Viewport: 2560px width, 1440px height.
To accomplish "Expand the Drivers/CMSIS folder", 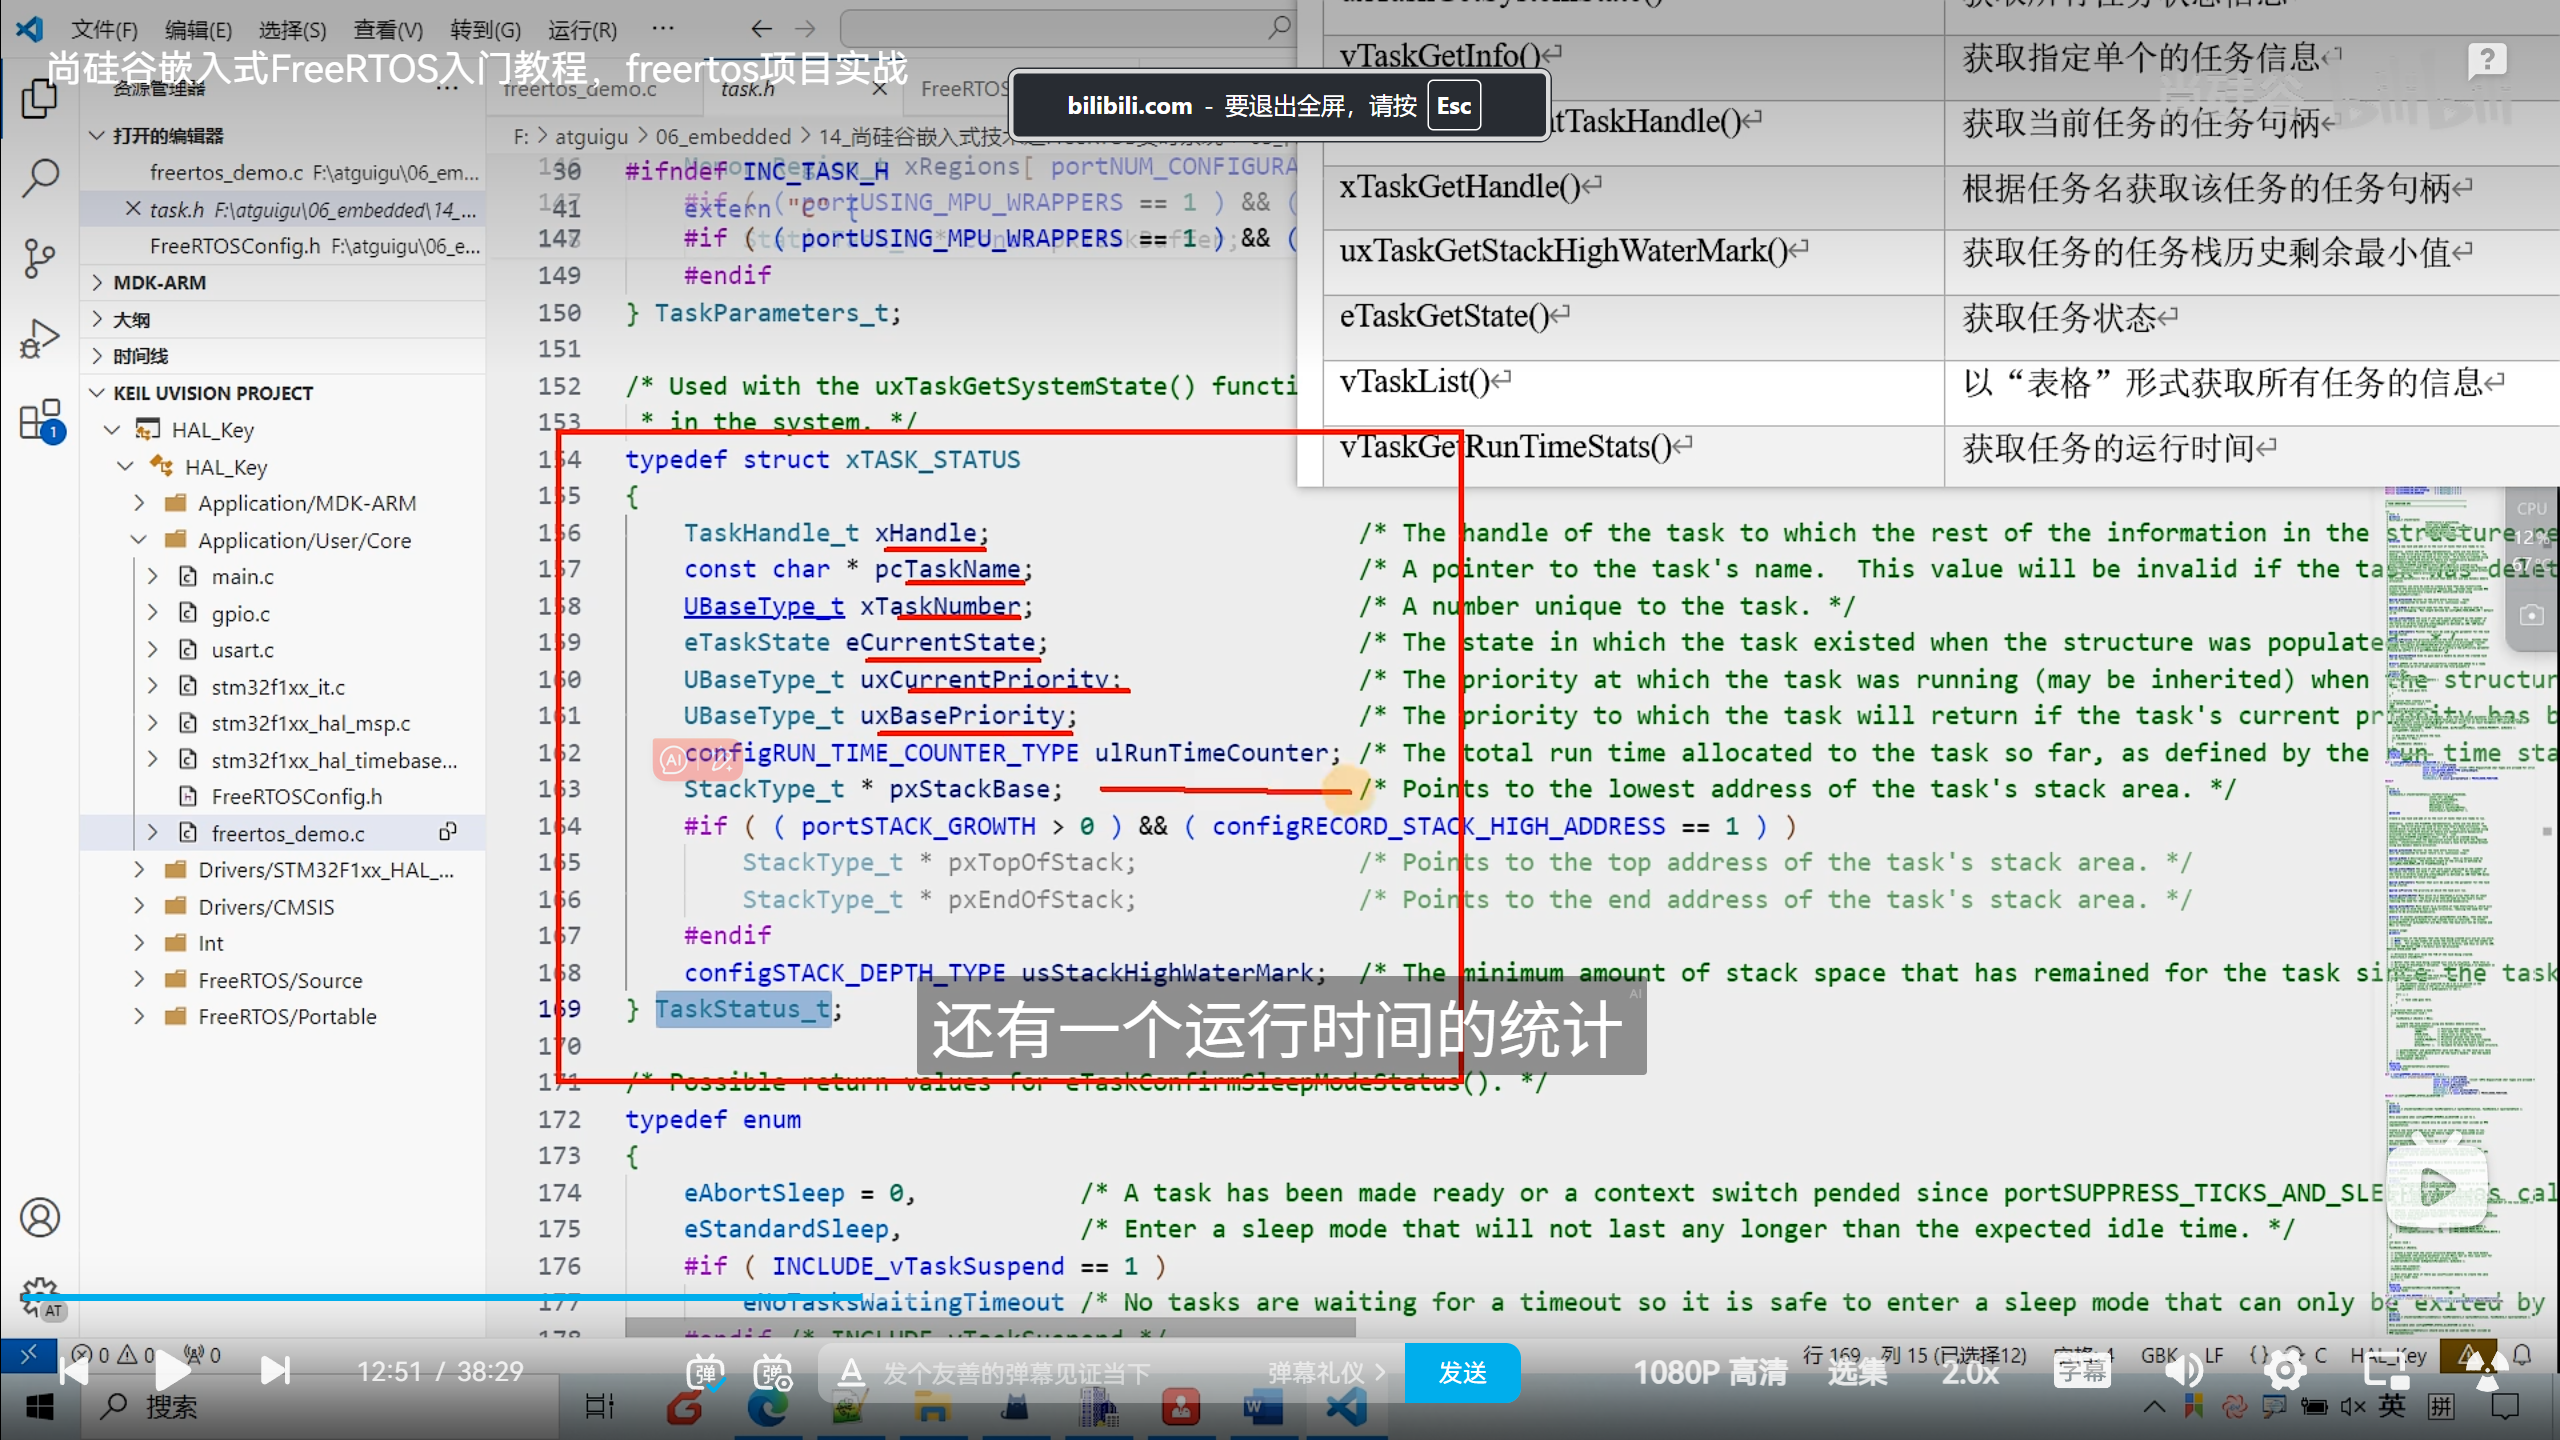I will [x=266, y=906].
